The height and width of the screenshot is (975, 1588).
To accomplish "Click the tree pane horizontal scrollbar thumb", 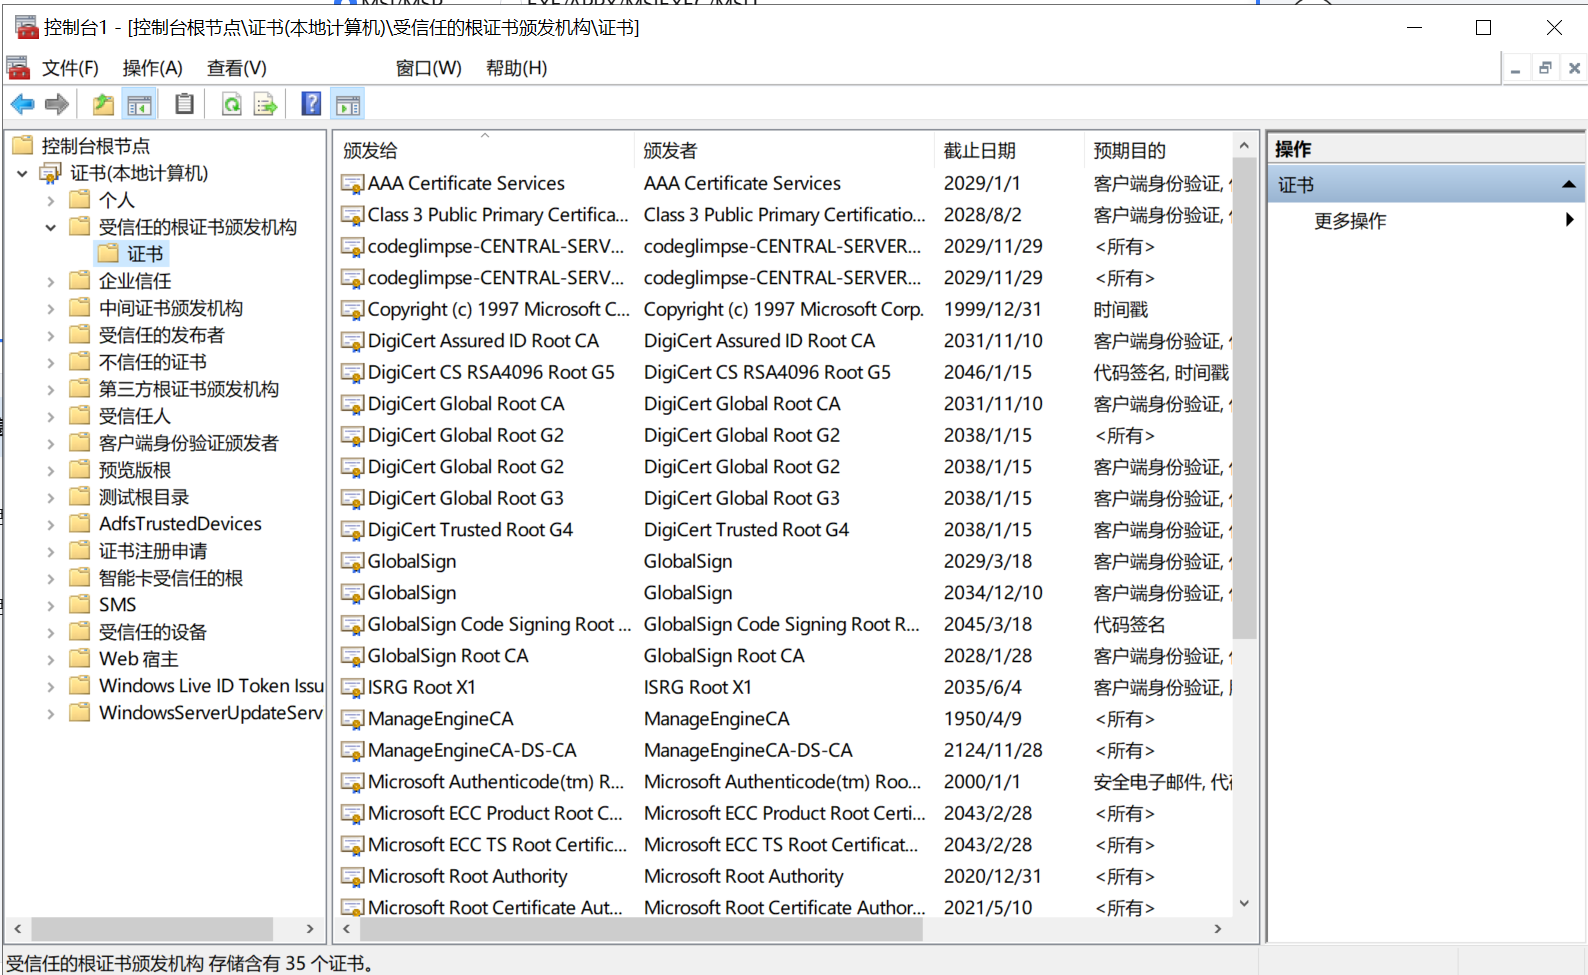I will tap(151, 929).
